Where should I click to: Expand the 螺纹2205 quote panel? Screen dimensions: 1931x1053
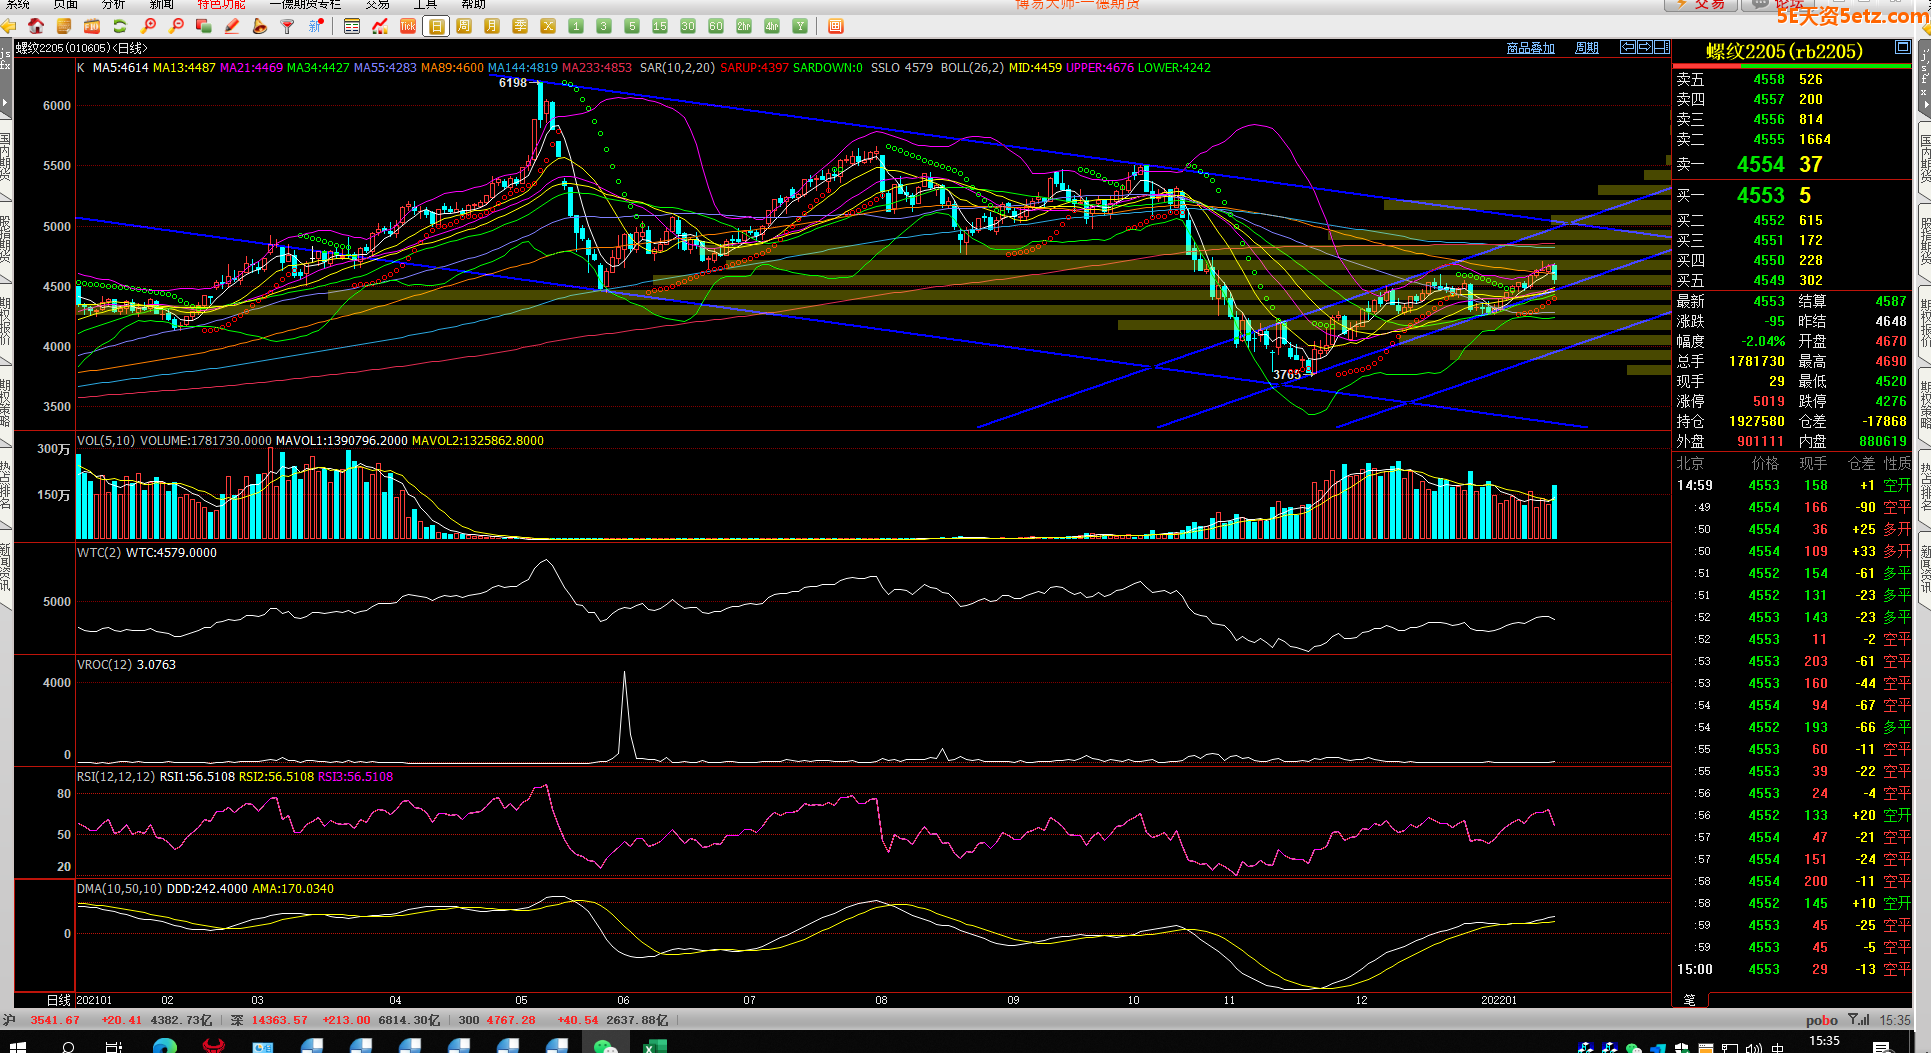[1902, 48]
